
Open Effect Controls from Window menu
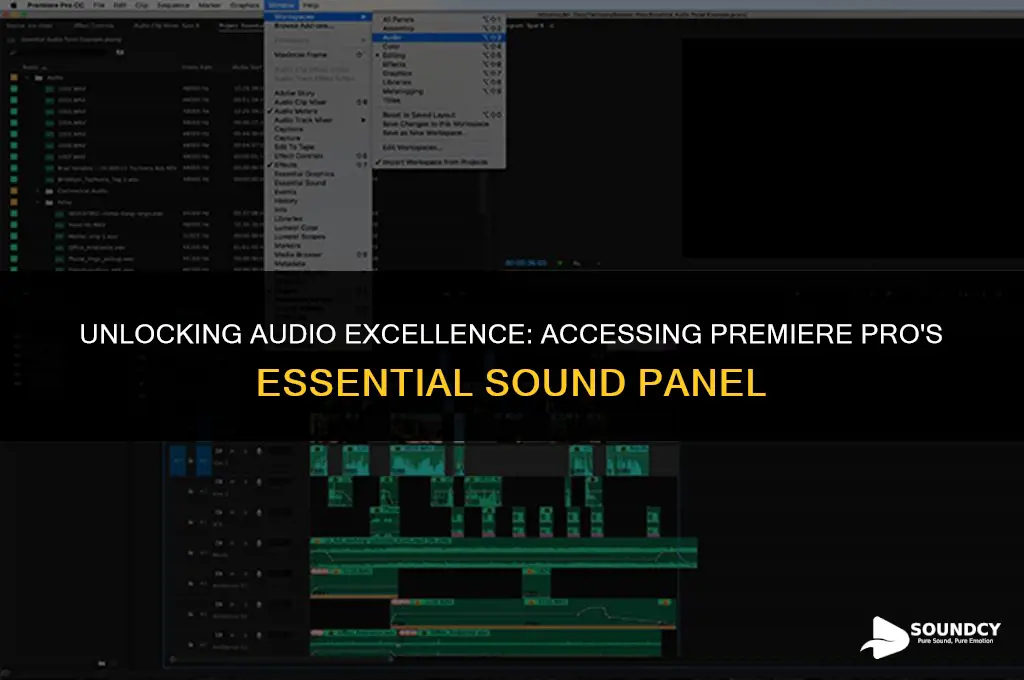click(318, 156)
